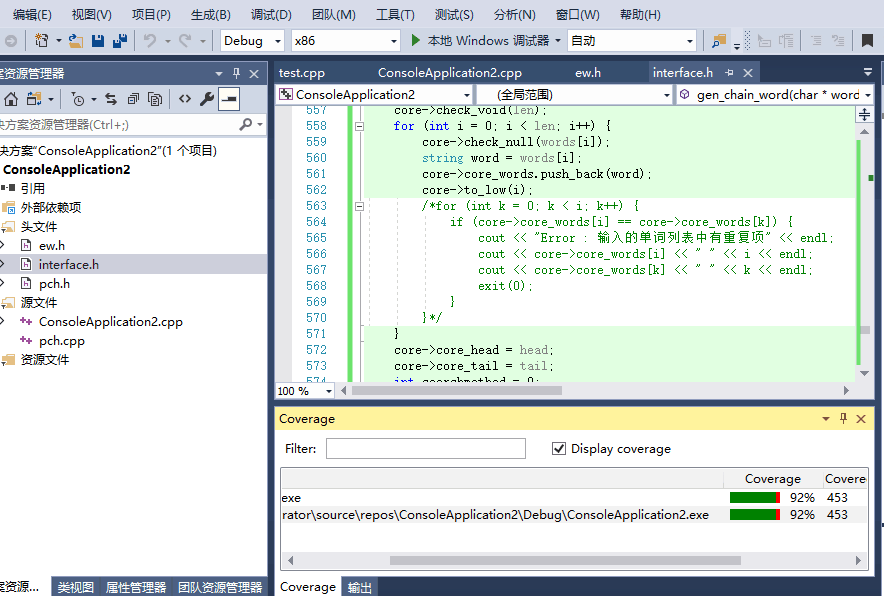Click the Save All toolbar icon
The width and height of the screenshot is (884, 596).
pyautogui.click(x=120, y=41)
